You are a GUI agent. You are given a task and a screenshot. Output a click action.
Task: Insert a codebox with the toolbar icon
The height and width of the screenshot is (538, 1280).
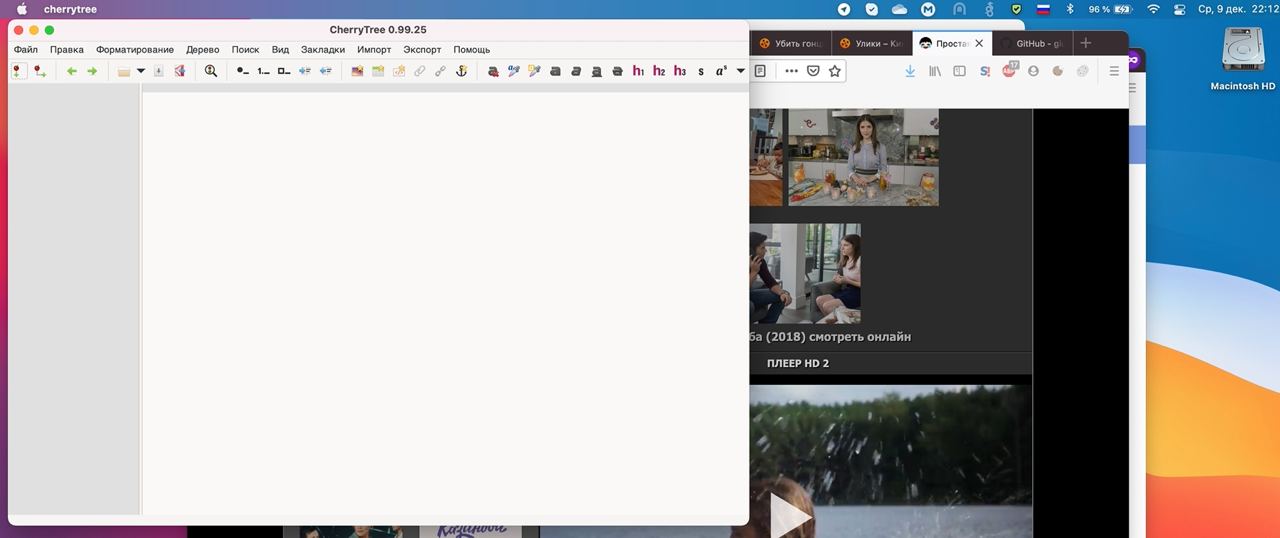tap(399, 71)
